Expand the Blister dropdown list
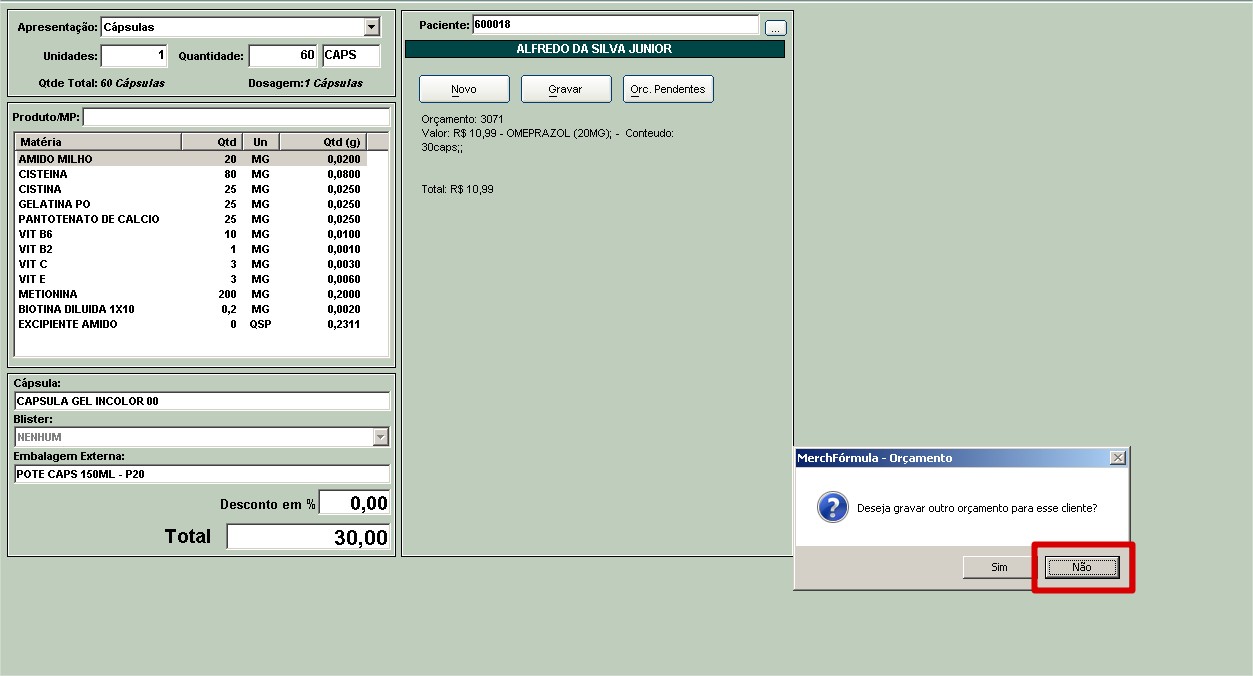The height and width of the screenshot is (676, 1253). pos(380,437)
